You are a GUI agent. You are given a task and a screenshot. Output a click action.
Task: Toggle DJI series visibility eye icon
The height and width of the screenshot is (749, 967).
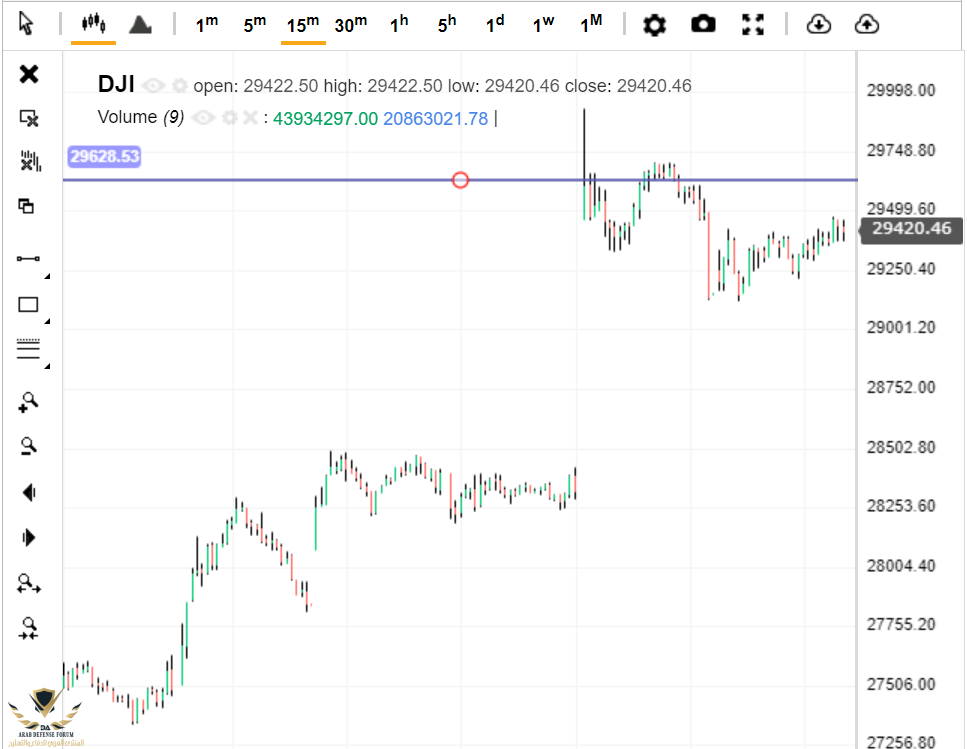(x=153, y=86)
